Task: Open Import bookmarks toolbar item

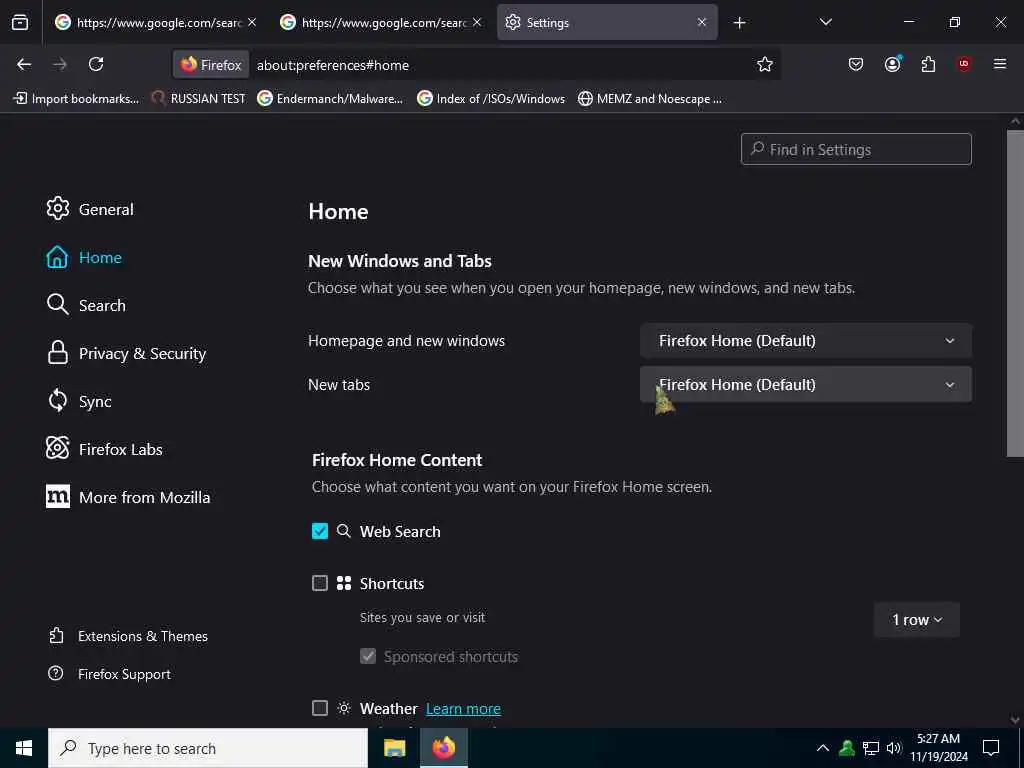Action: point(76,99)
